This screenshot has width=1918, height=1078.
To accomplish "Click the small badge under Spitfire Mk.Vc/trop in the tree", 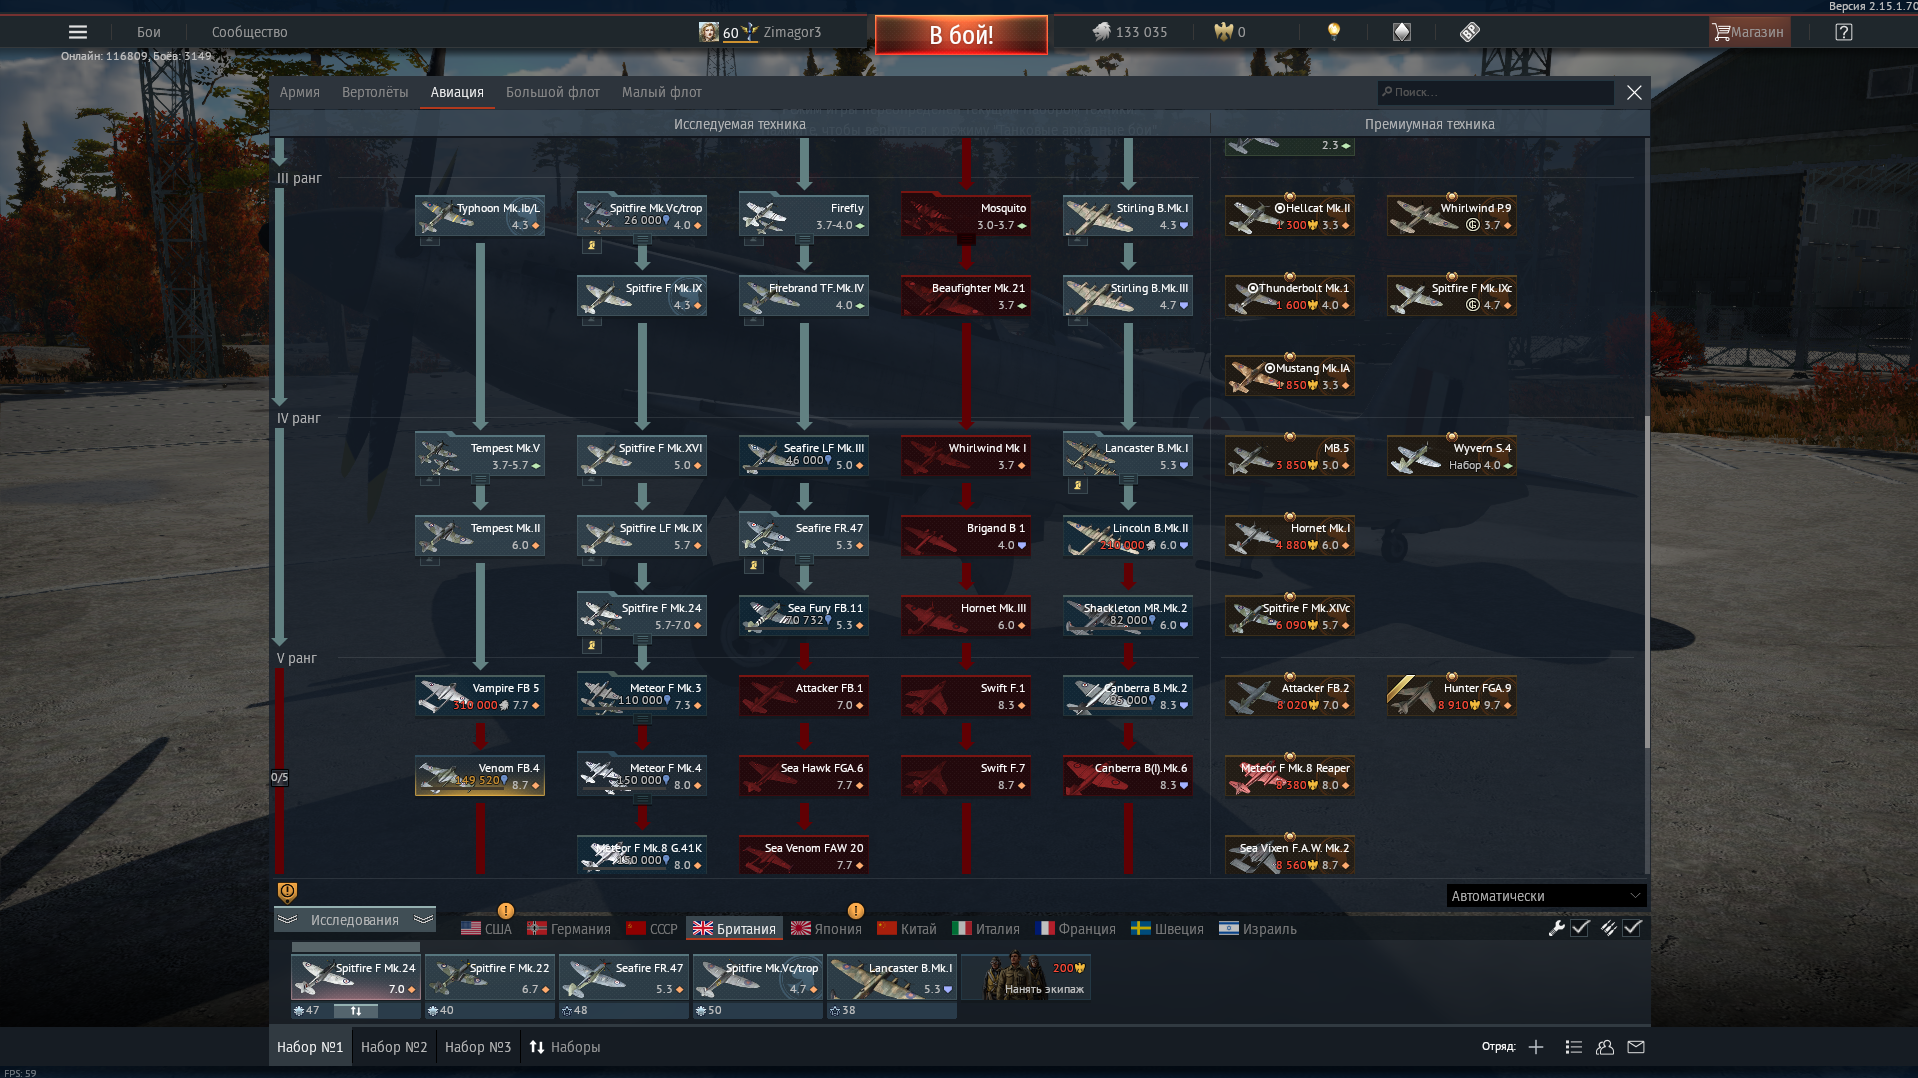I will tap(591, 245).
